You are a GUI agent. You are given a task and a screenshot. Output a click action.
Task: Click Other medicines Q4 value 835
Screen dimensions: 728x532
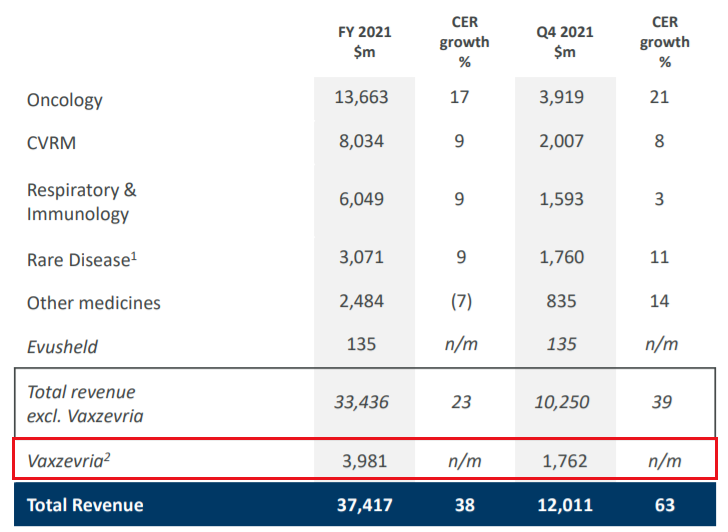(x=561, y=301)
